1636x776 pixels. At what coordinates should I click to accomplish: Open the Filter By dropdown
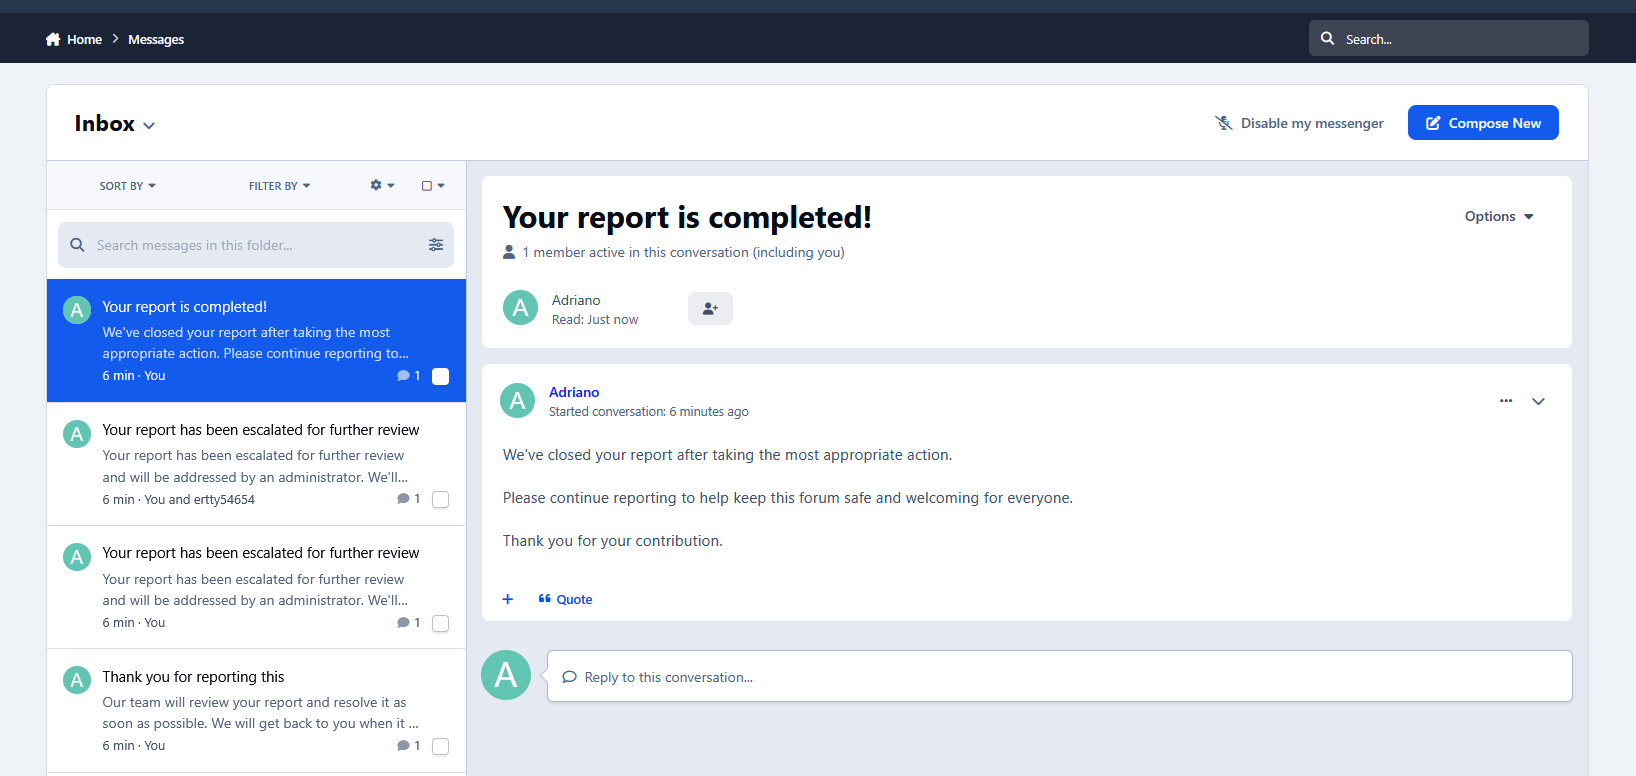279,186
